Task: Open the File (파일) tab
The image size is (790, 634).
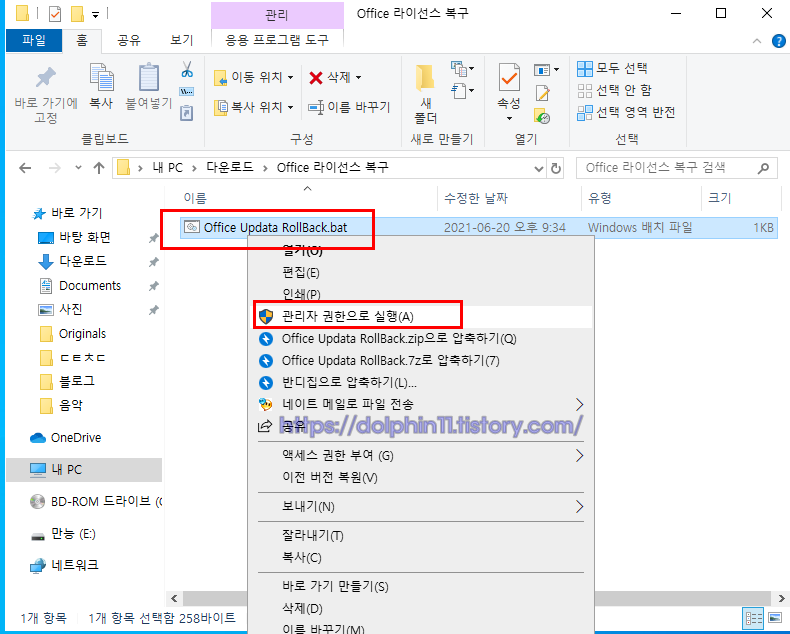Action: coord(34,40)
